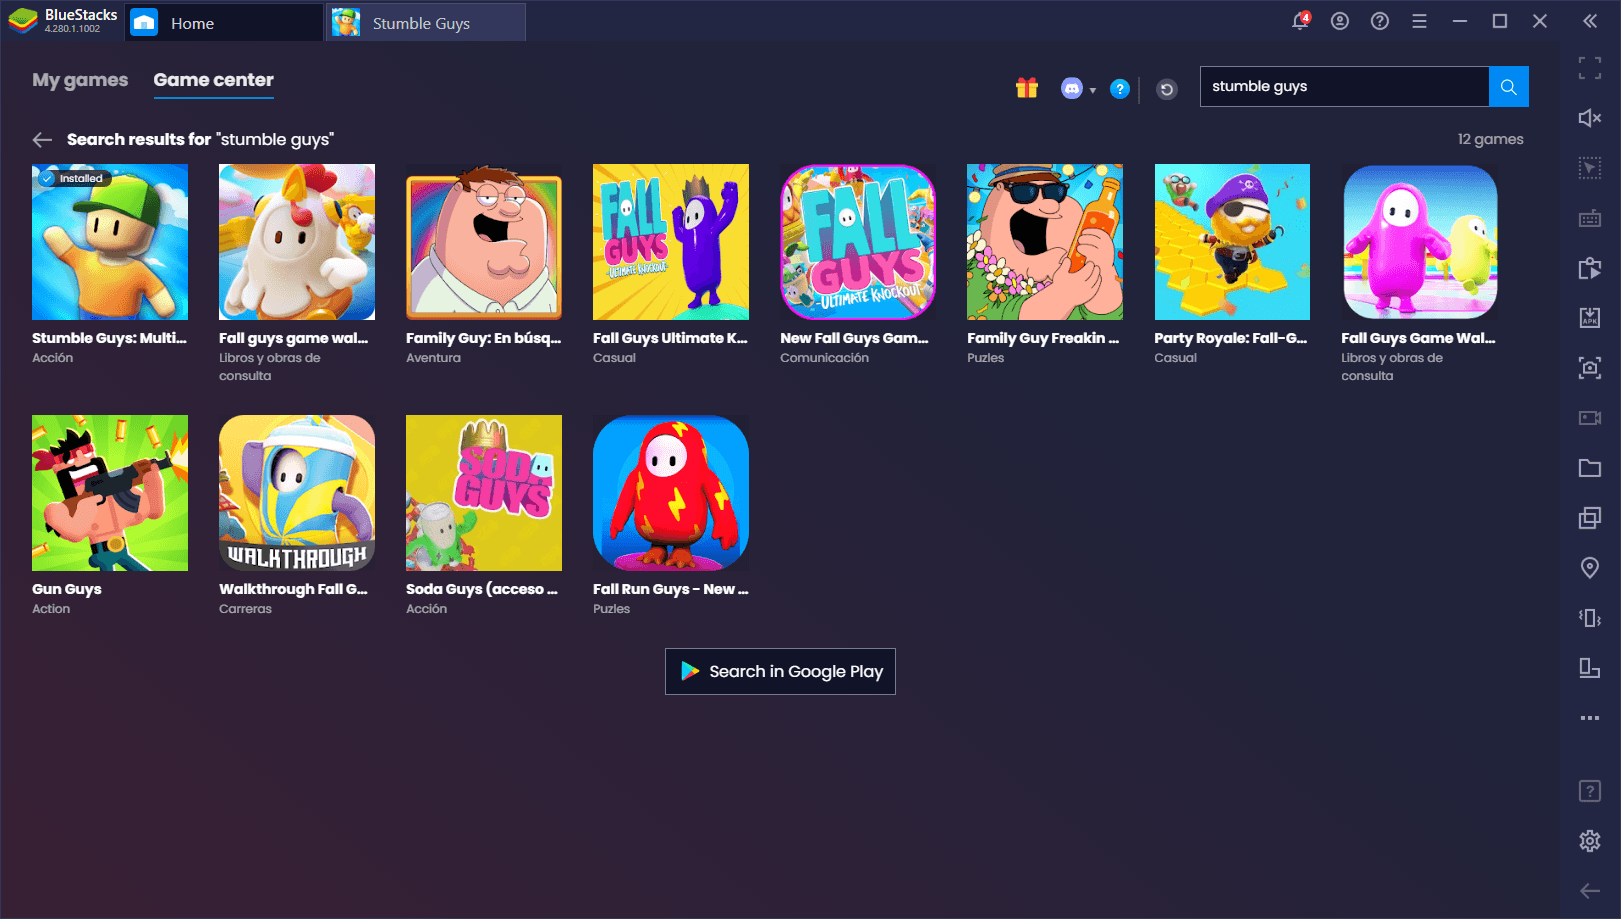Switch to the My games tab

(80, 80)
